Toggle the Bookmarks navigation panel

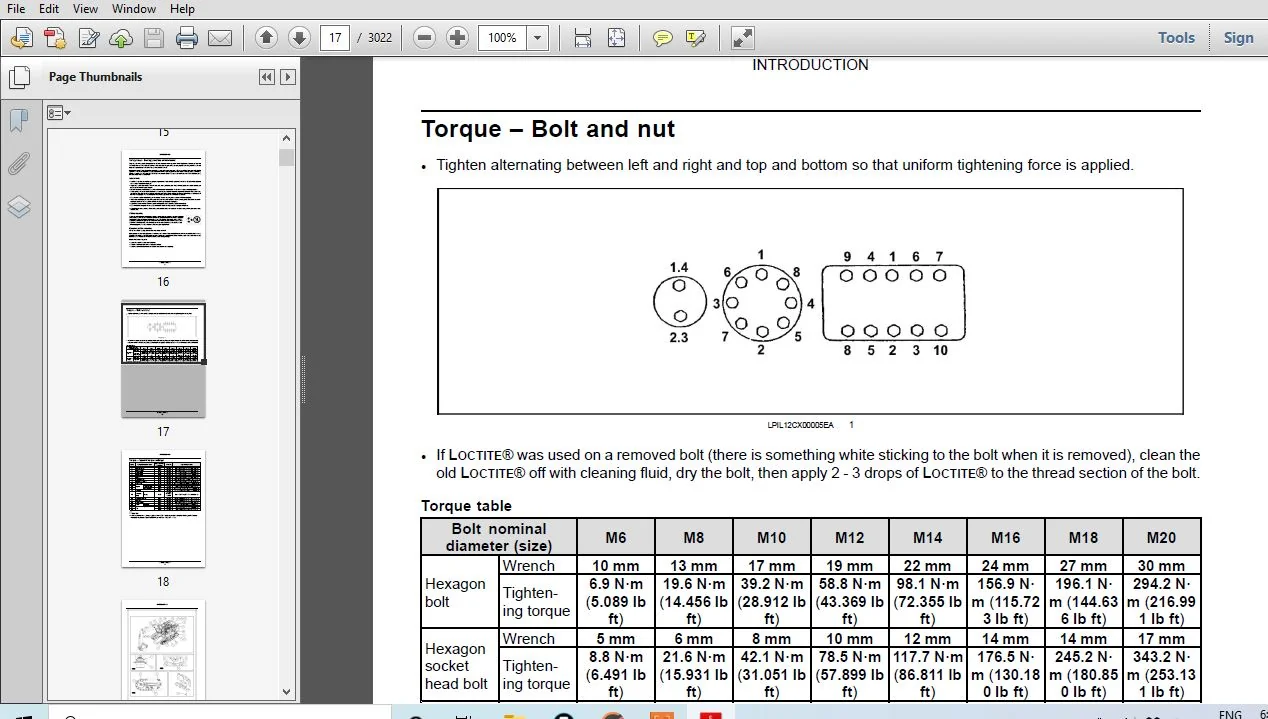18,121
